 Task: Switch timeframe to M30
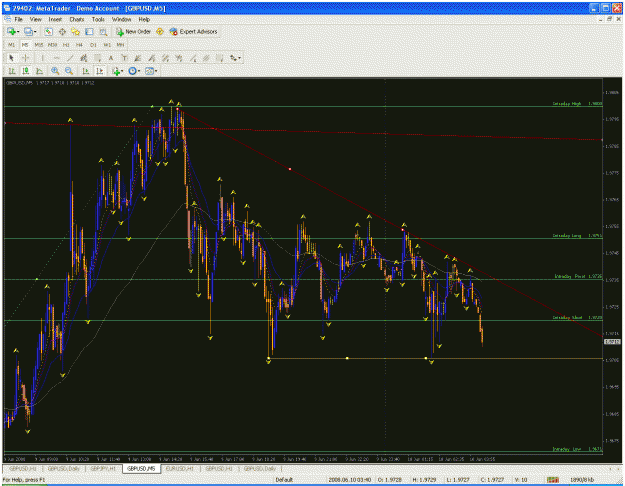tap(52, 45)
